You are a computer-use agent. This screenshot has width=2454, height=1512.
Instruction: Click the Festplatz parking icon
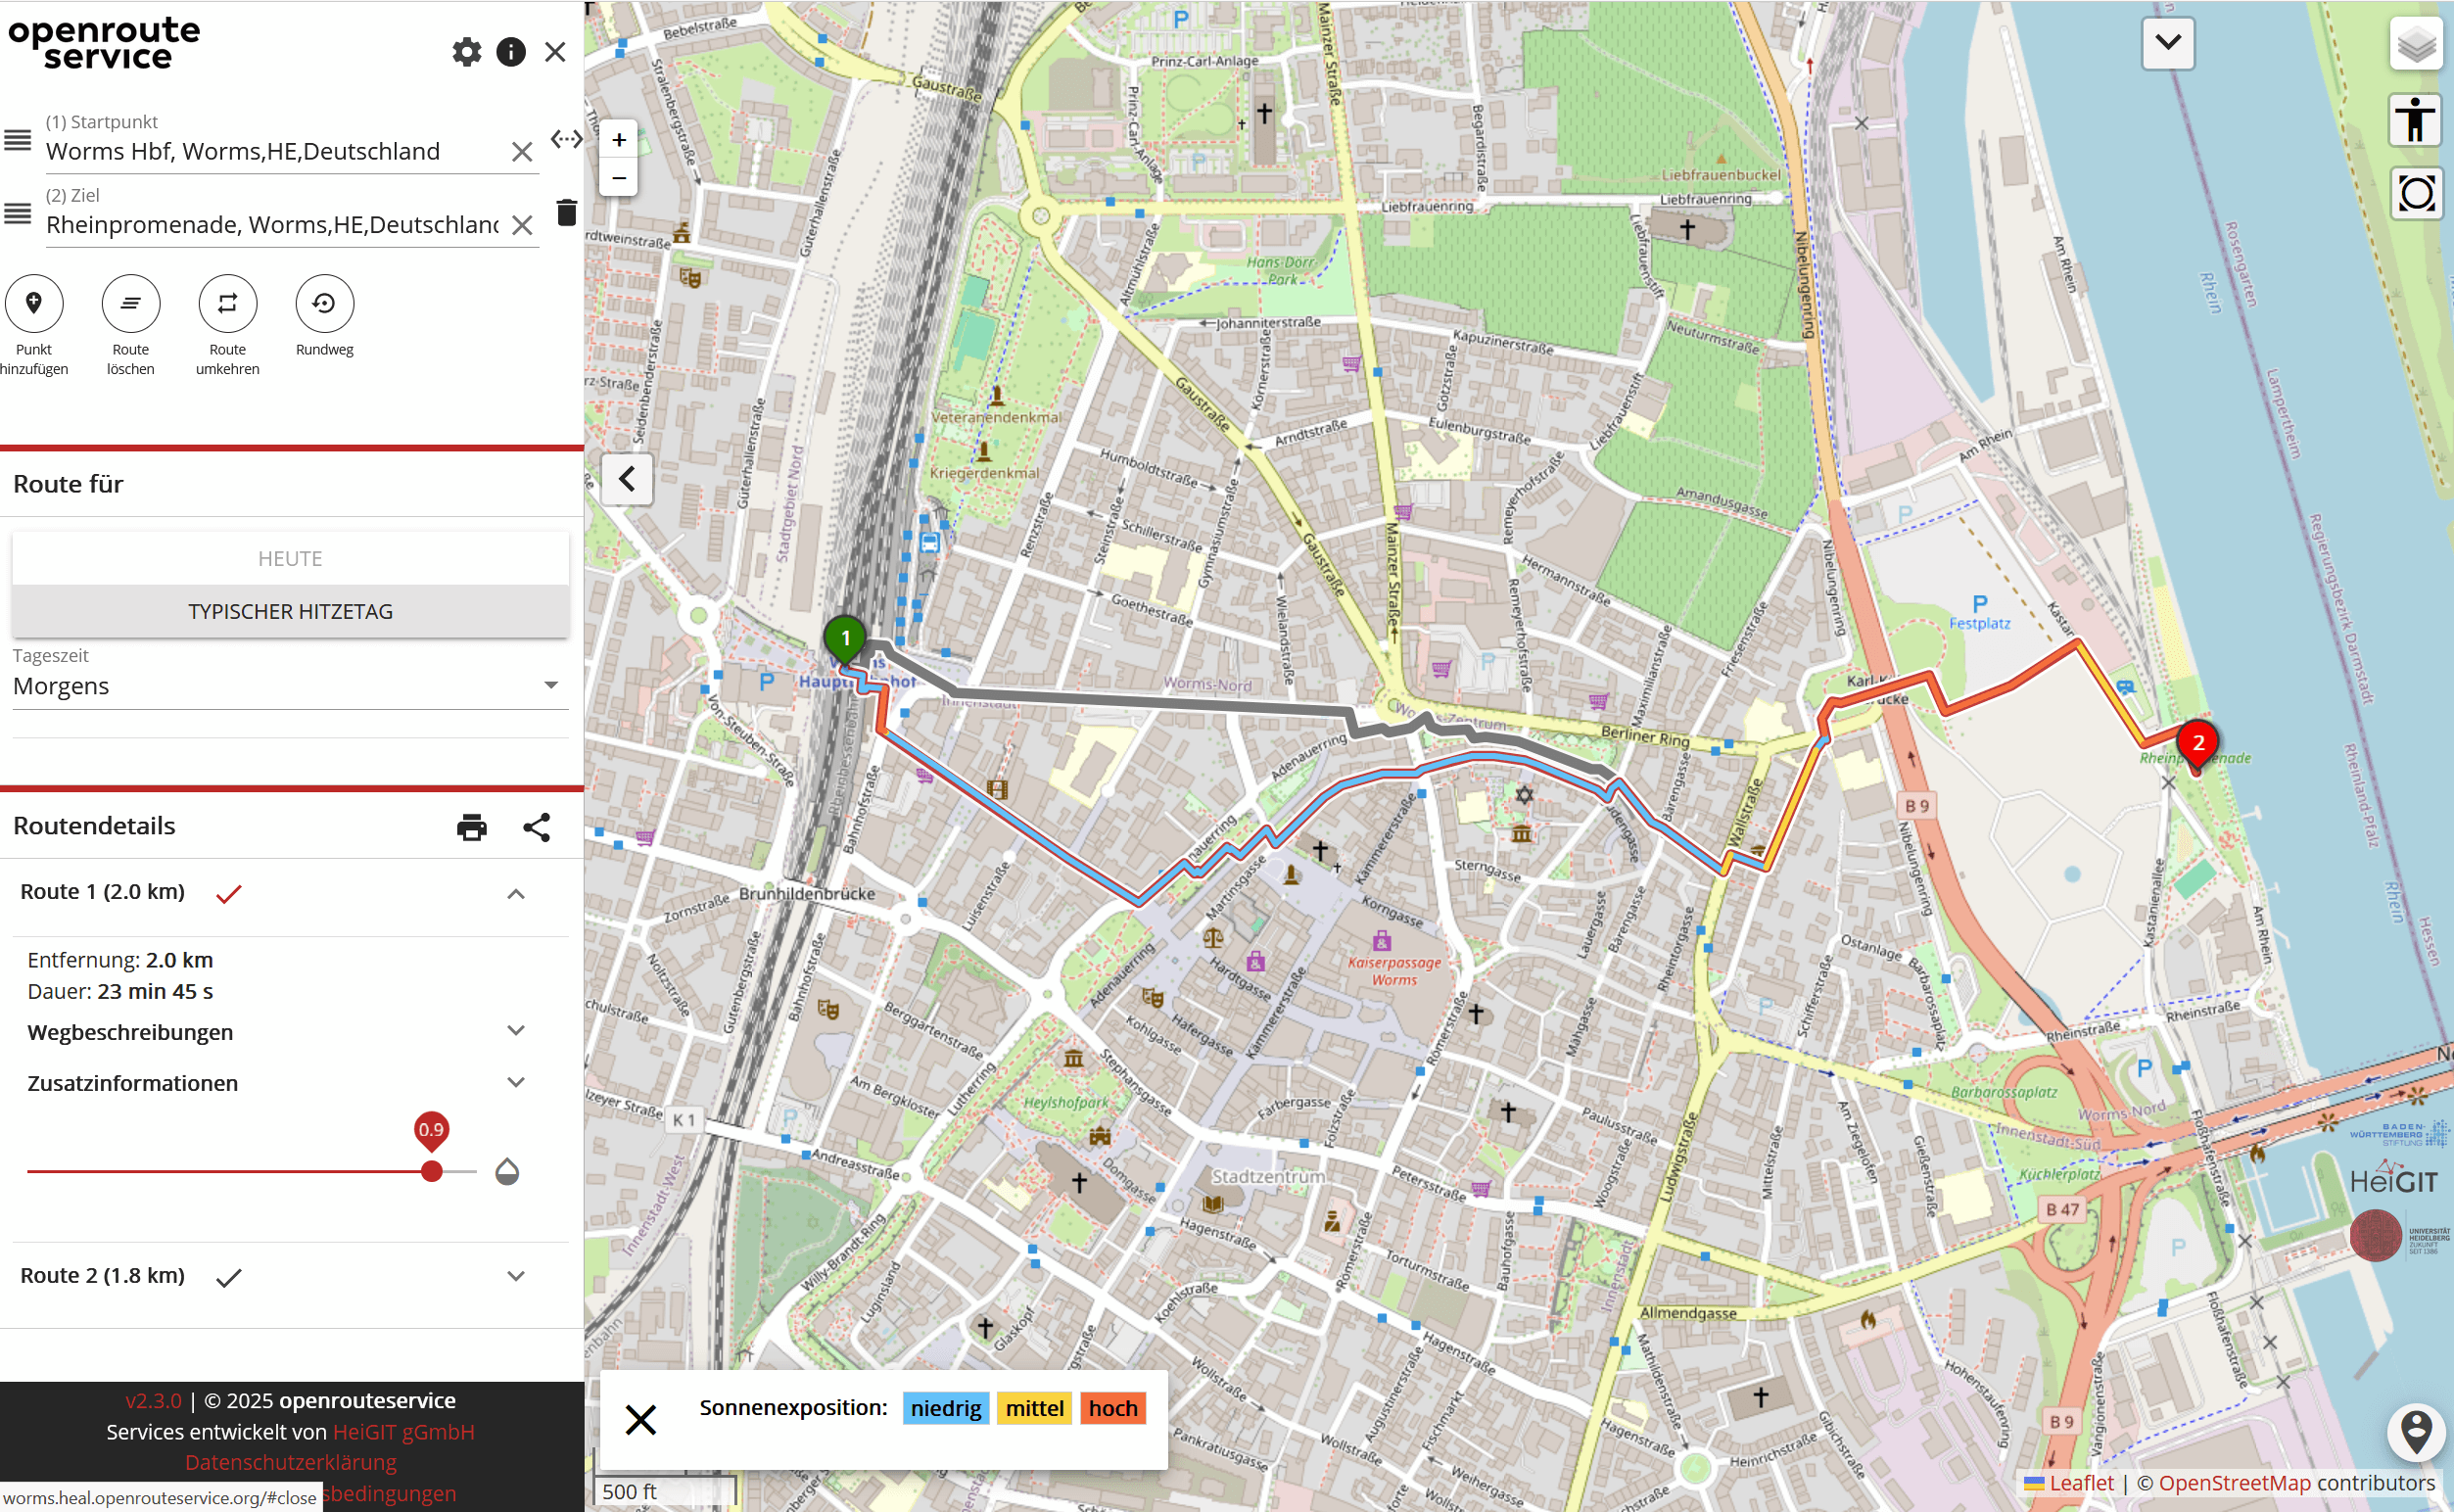click(x=1980, y=604)
